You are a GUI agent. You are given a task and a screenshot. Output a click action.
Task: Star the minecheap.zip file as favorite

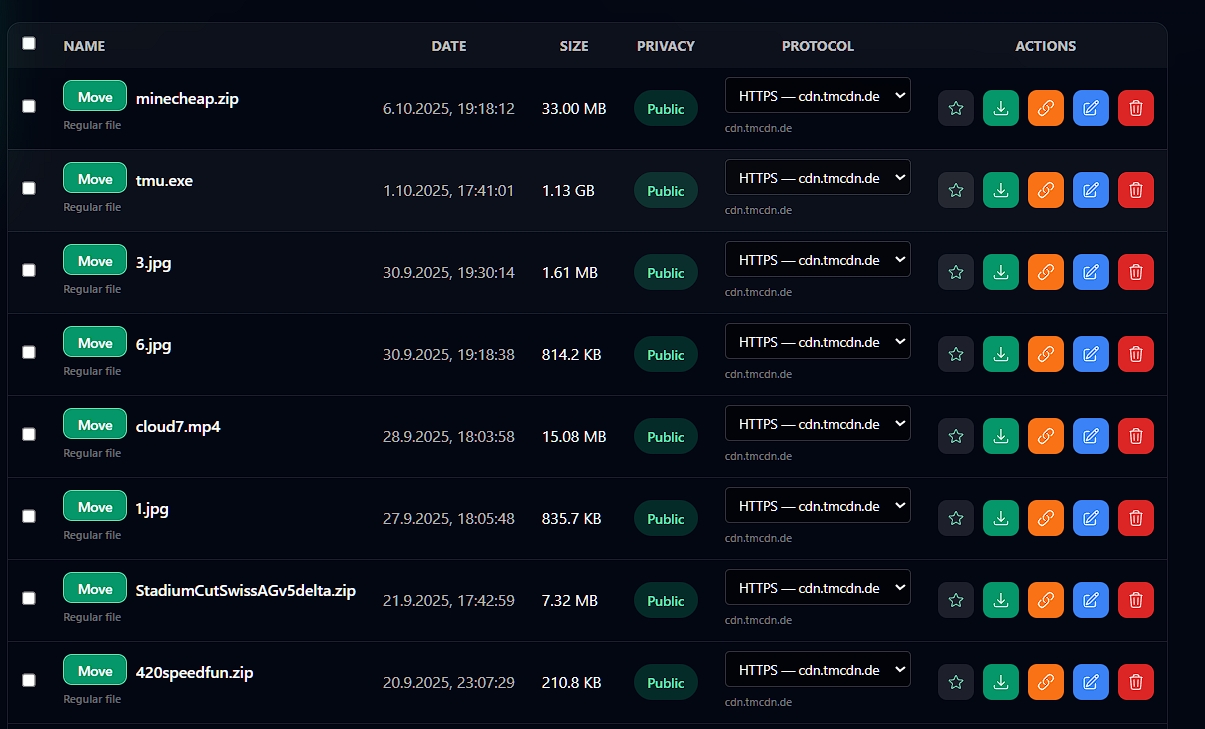[x=955, y=108]
